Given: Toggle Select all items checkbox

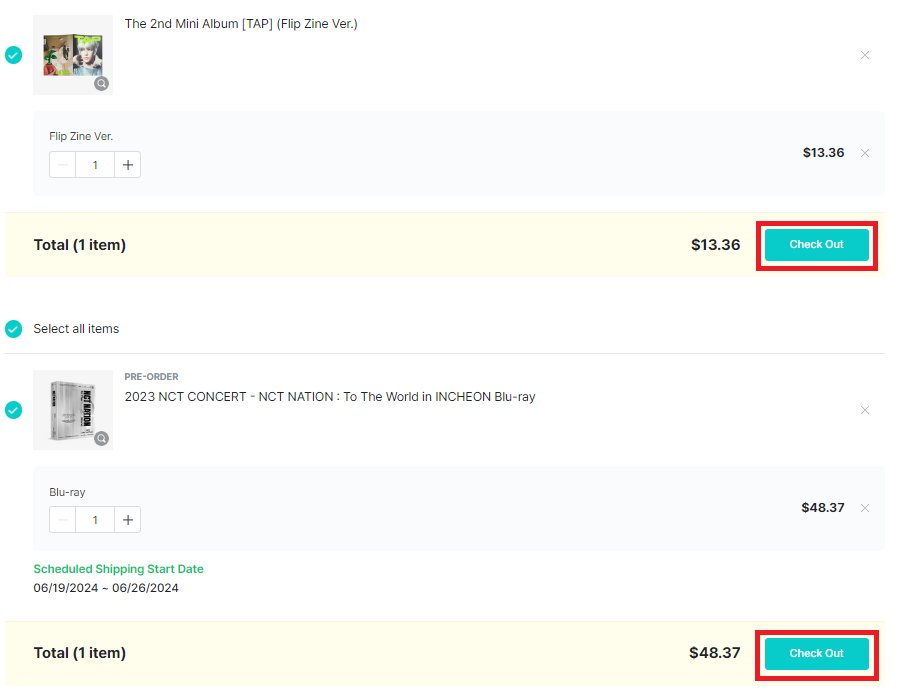Looking at the screenshot, I should (13, 329).
